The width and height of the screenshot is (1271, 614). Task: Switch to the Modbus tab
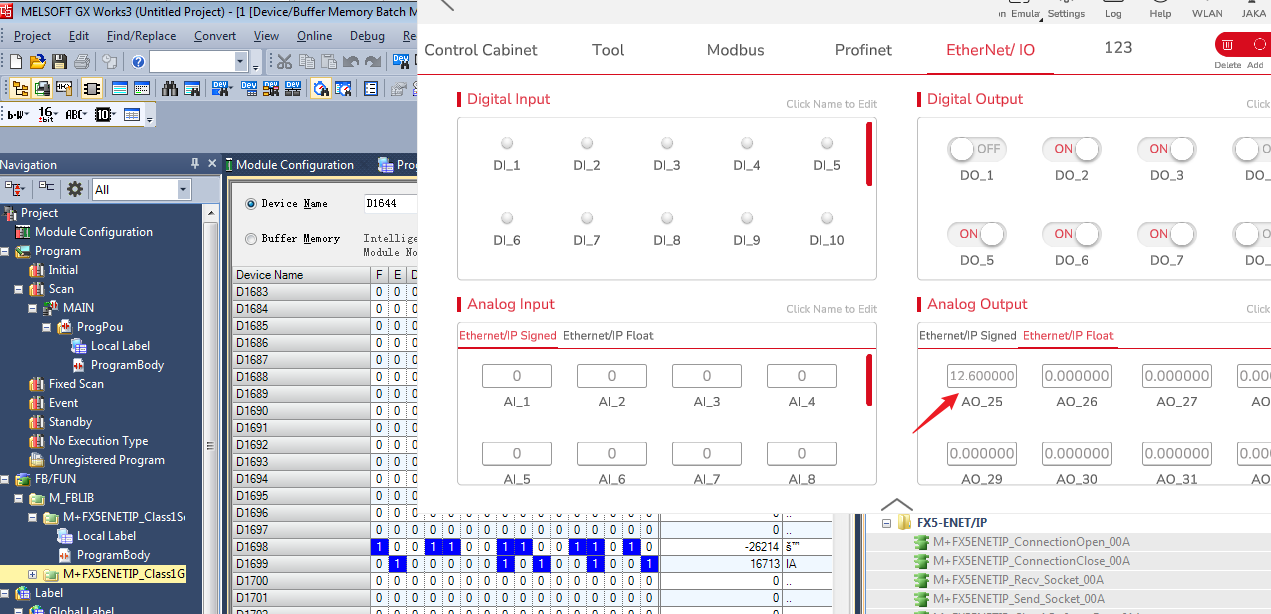(735, 50)
